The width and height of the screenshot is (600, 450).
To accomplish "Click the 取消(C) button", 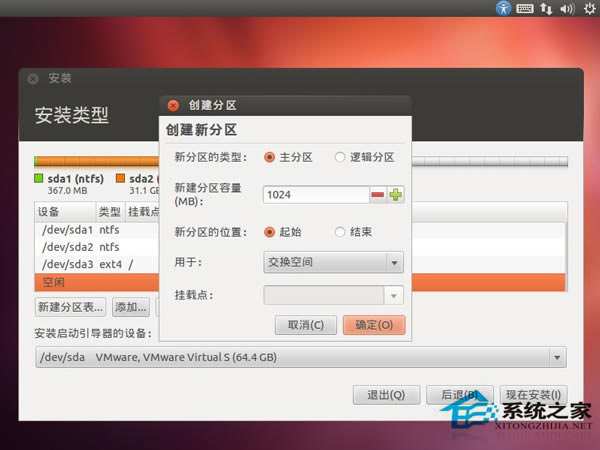I will (x=306, y=325).
